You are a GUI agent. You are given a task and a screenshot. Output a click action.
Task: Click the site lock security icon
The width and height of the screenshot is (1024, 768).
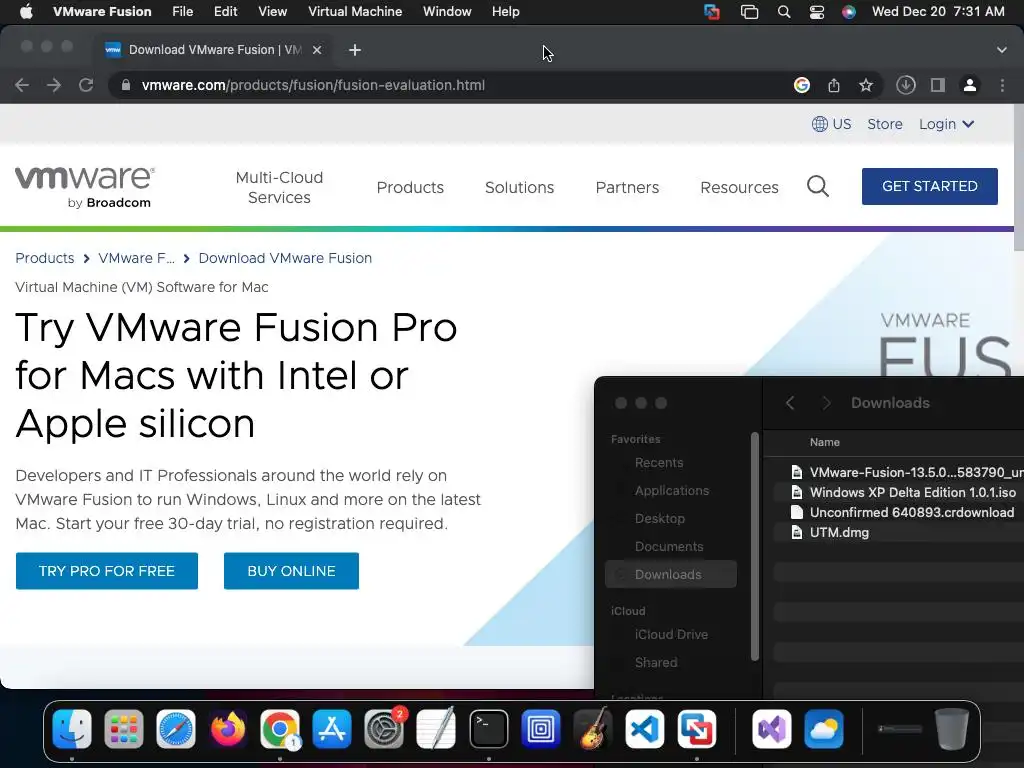tap(126, 85)
